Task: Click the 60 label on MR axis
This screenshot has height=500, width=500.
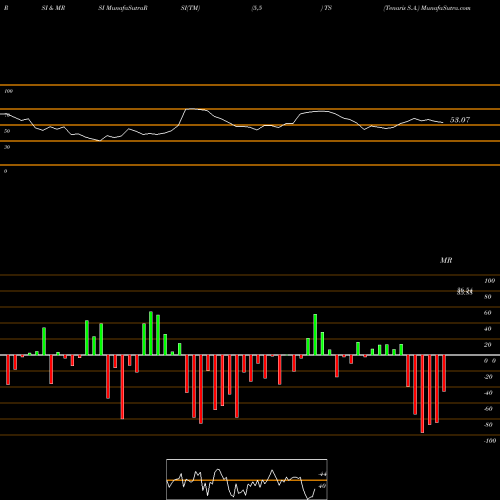Action: [x=487, y=313]
